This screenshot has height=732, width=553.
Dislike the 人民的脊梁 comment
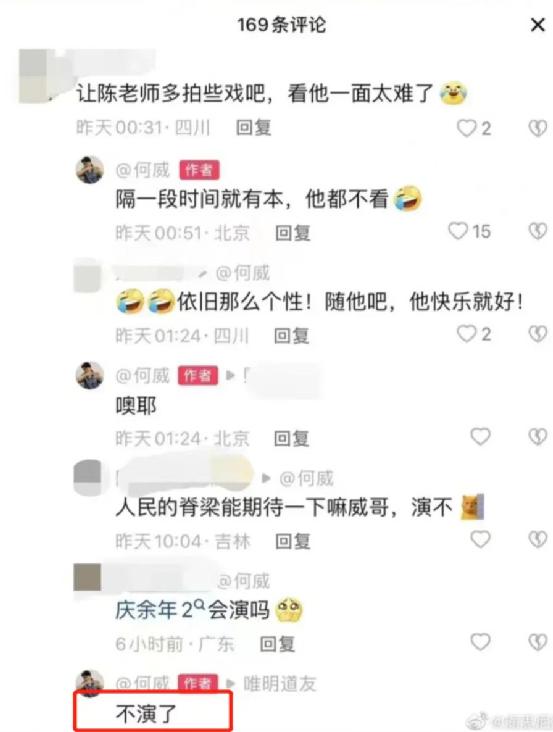537,540
